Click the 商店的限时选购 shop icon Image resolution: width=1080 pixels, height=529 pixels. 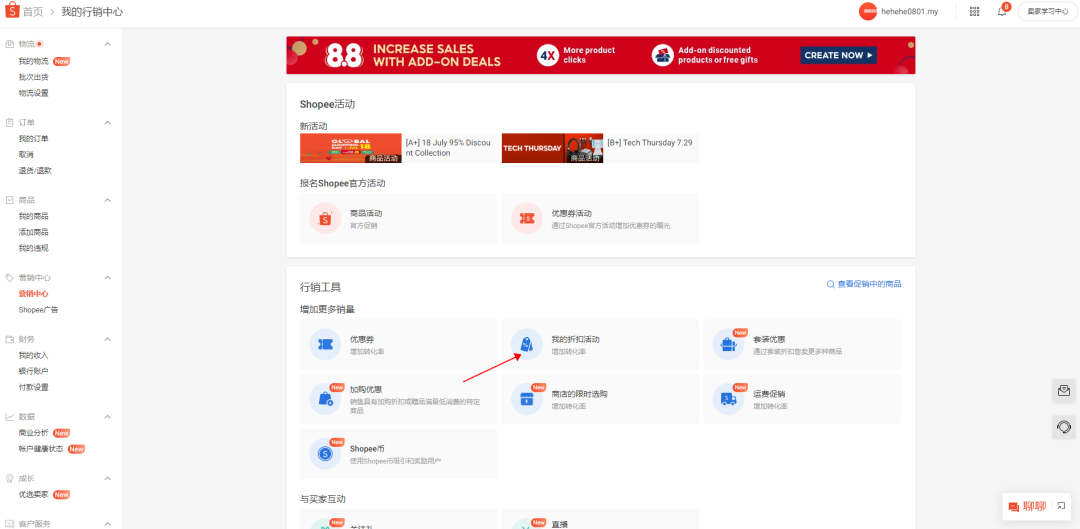point(526,399)
